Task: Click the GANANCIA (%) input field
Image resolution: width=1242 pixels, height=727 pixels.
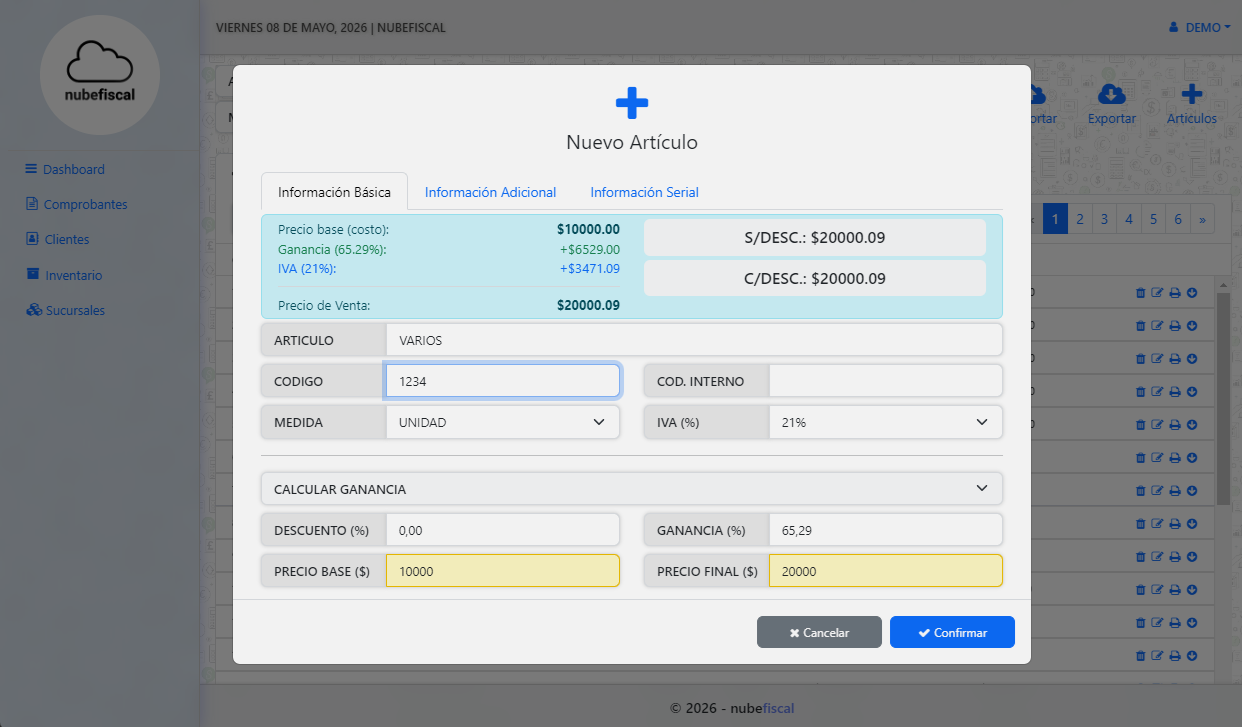Action: [886, 530]
